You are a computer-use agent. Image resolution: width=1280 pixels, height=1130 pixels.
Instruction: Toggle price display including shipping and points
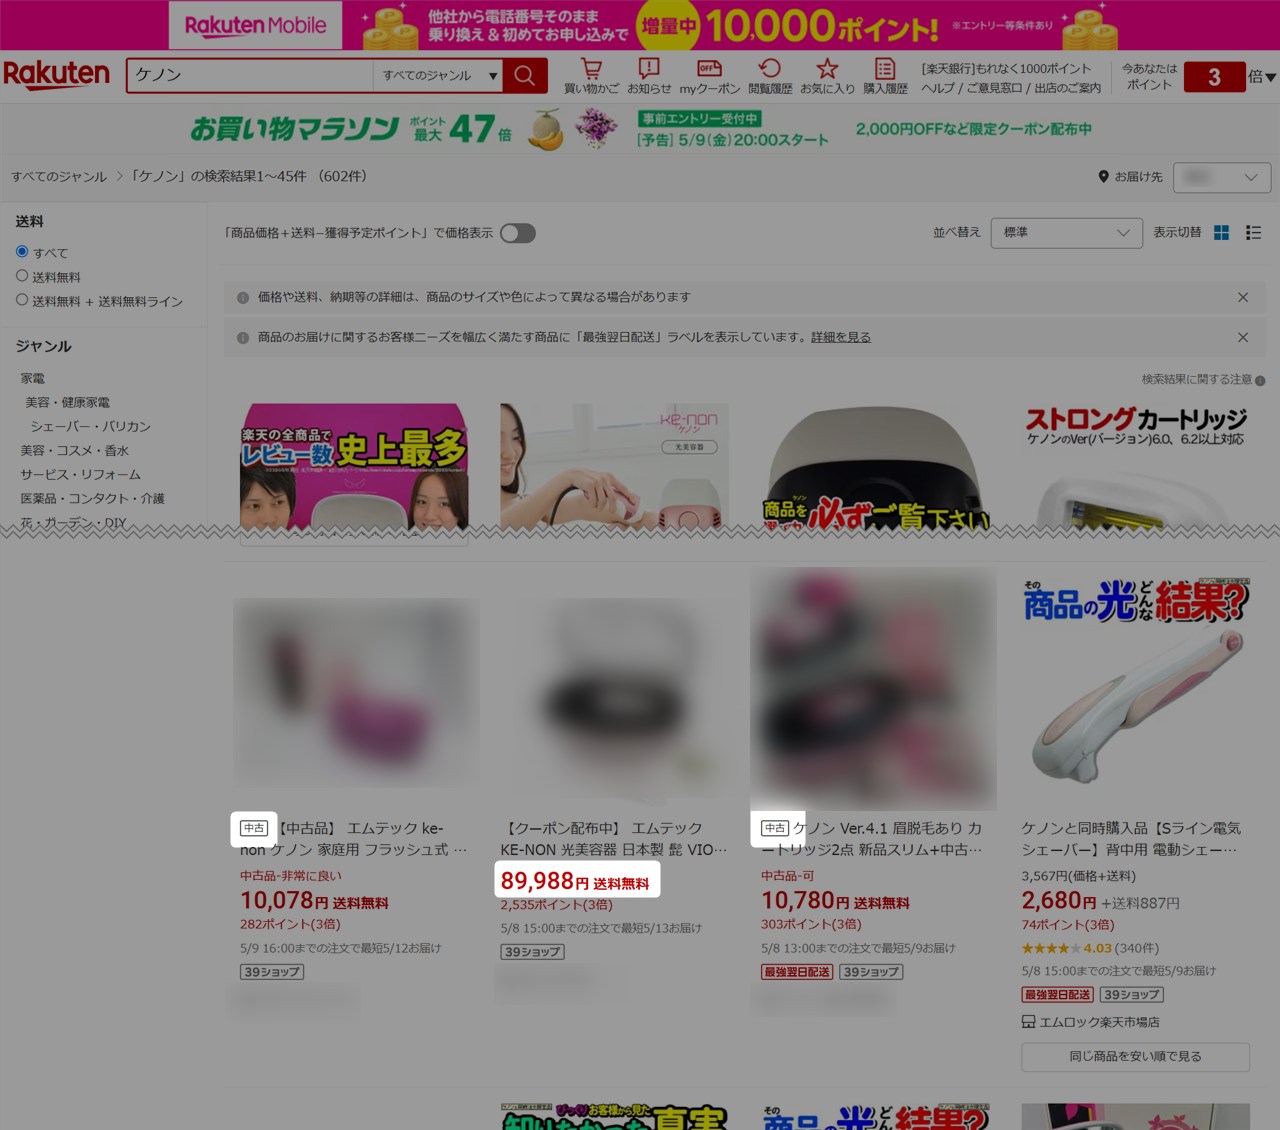coord(518,233)
